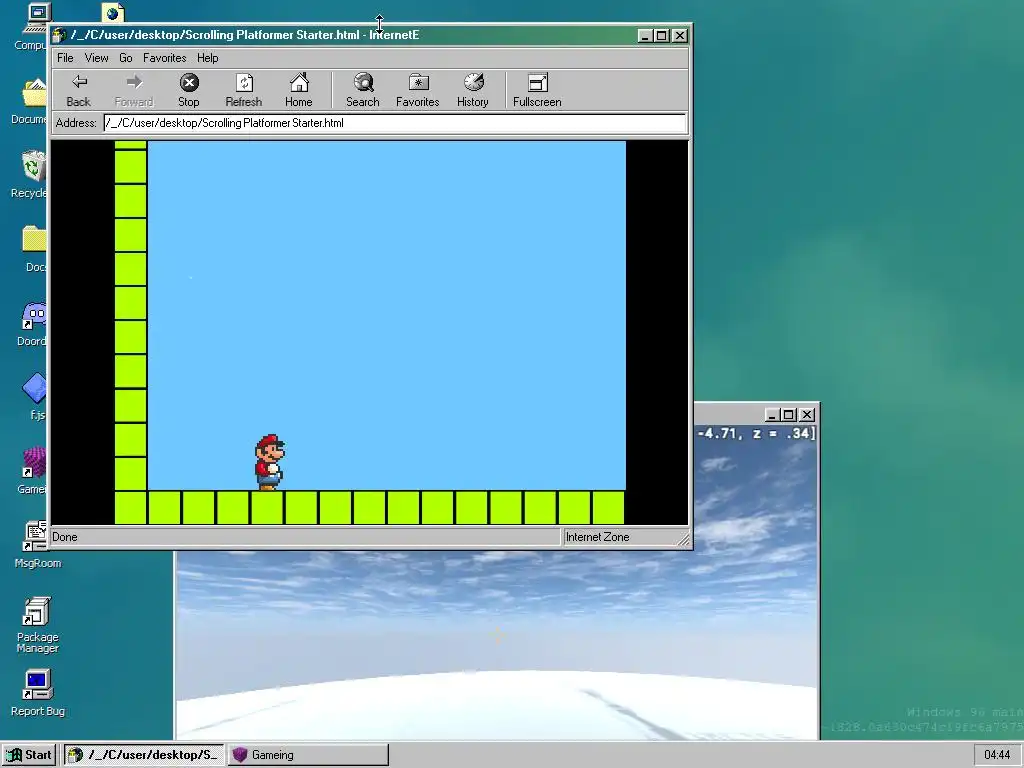Select the Package Manager desktop icon

(x=37, y=624)
